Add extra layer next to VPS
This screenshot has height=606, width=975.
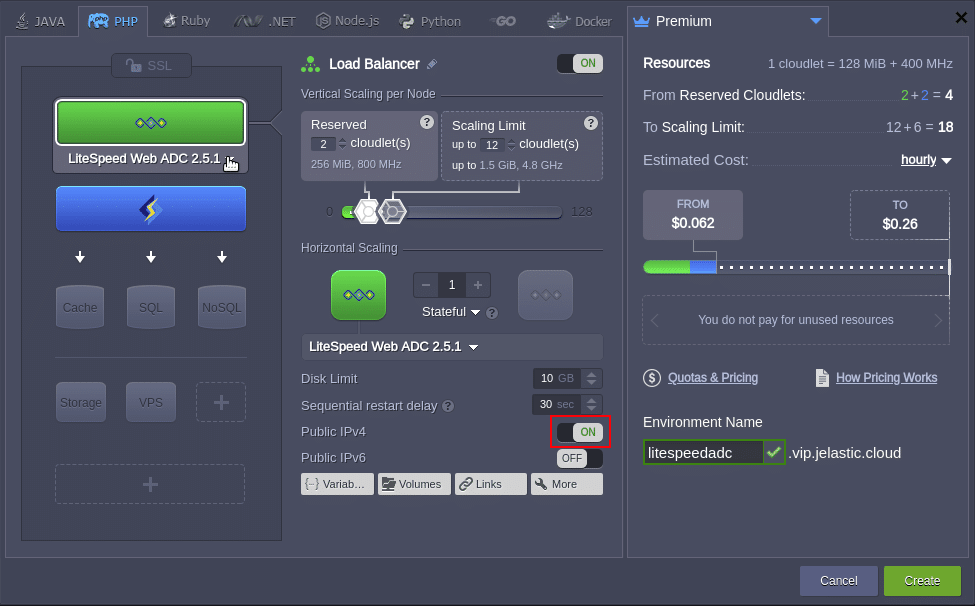221,402
